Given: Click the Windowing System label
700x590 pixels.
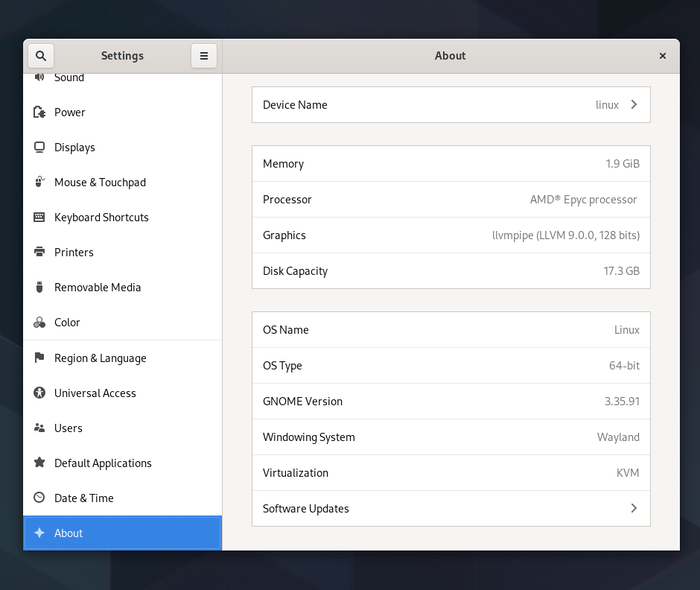Looking at the screenshot, I should click(308, 437).
